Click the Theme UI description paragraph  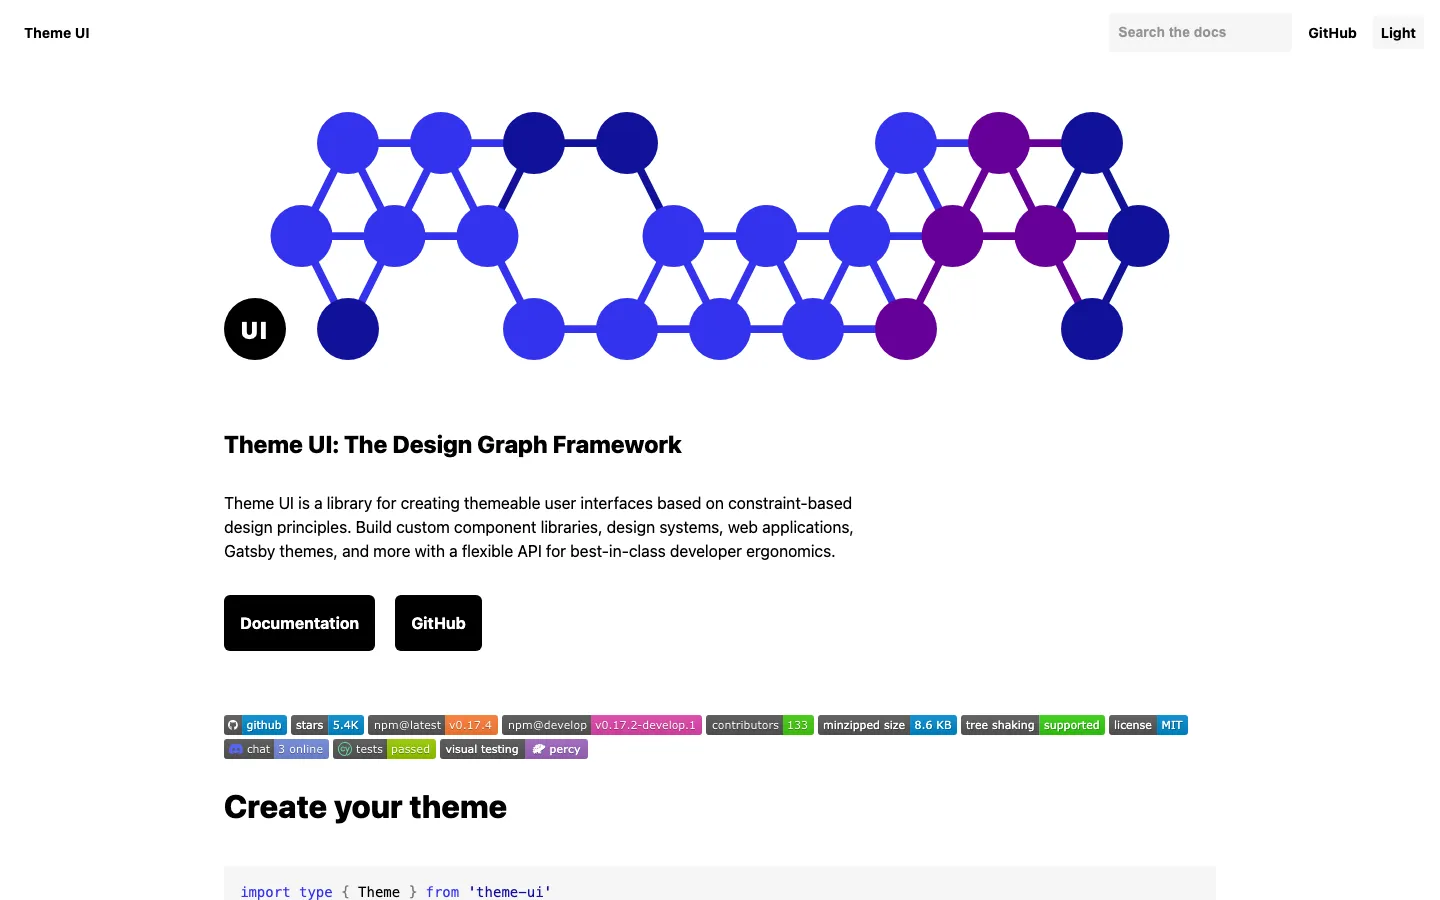[x=539, y=527]
